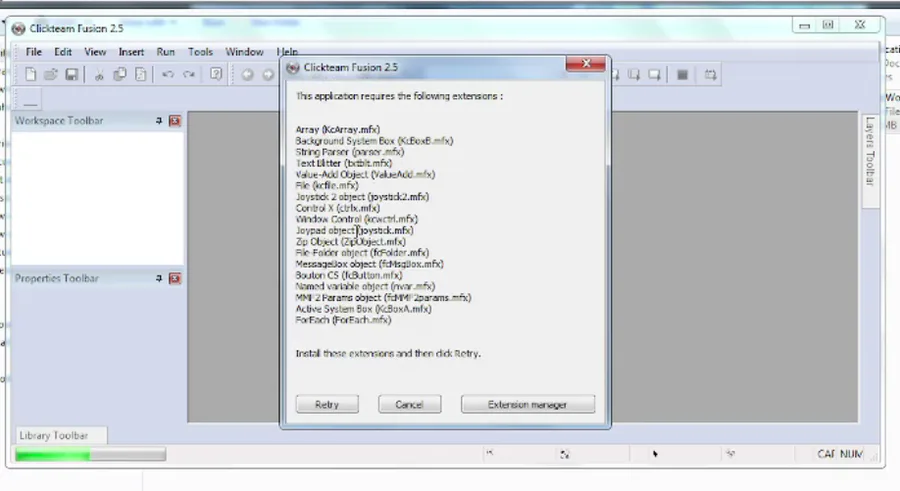Click the Workspace Toolbar panel title
Screen dimensions: 900x491
click(x=59, y=121)
